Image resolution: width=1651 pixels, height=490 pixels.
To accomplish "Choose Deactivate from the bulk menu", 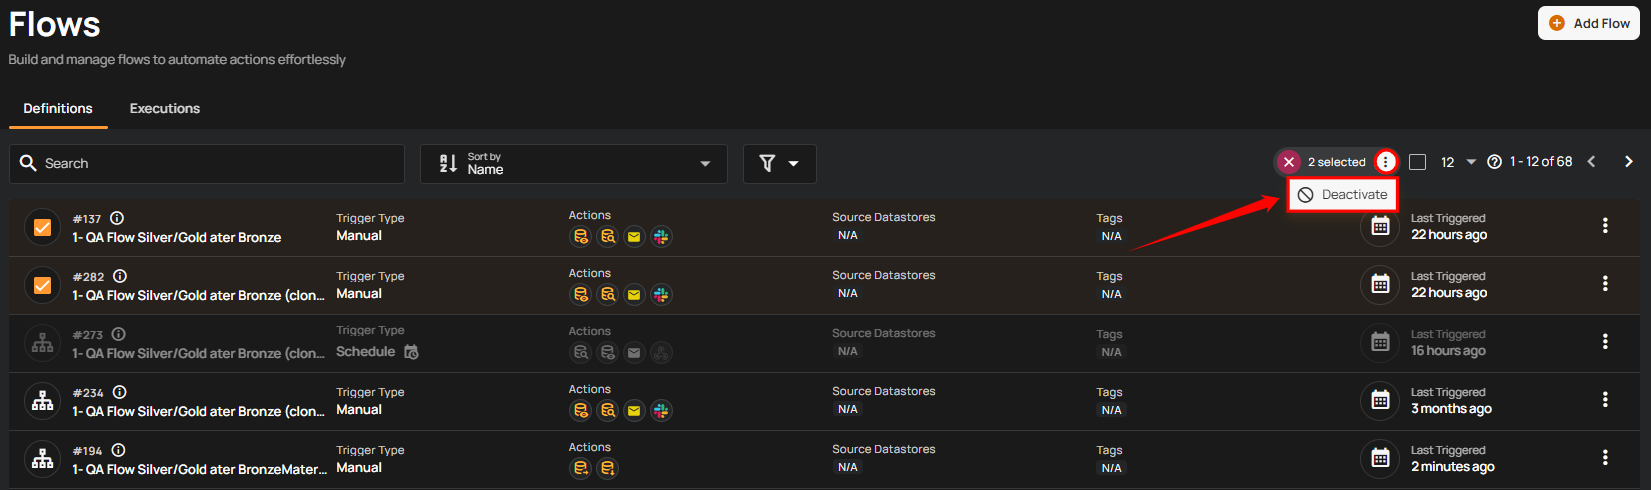I will (1343, 195).
